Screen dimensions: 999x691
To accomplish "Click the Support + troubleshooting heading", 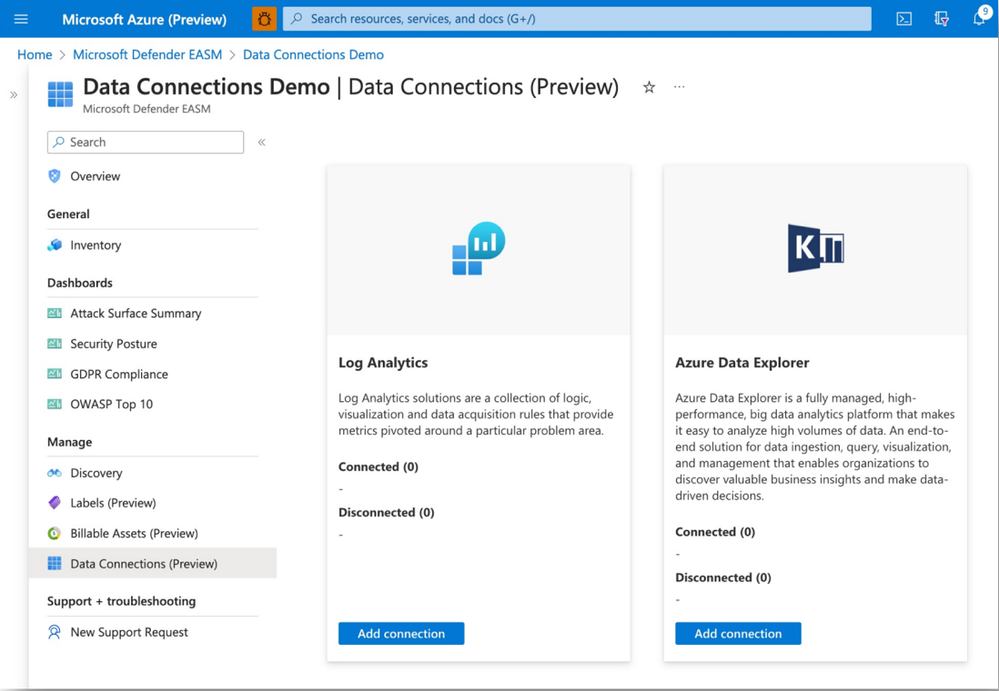I will click(x=121, y=601).
